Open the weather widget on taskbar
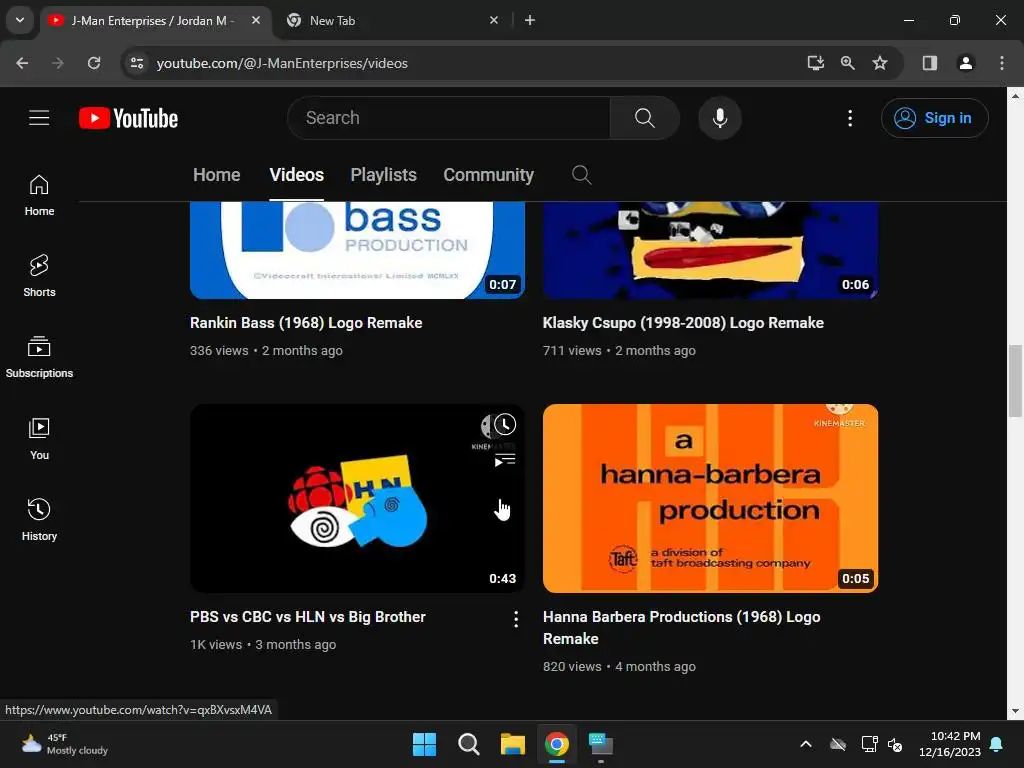 click(64, 744)
